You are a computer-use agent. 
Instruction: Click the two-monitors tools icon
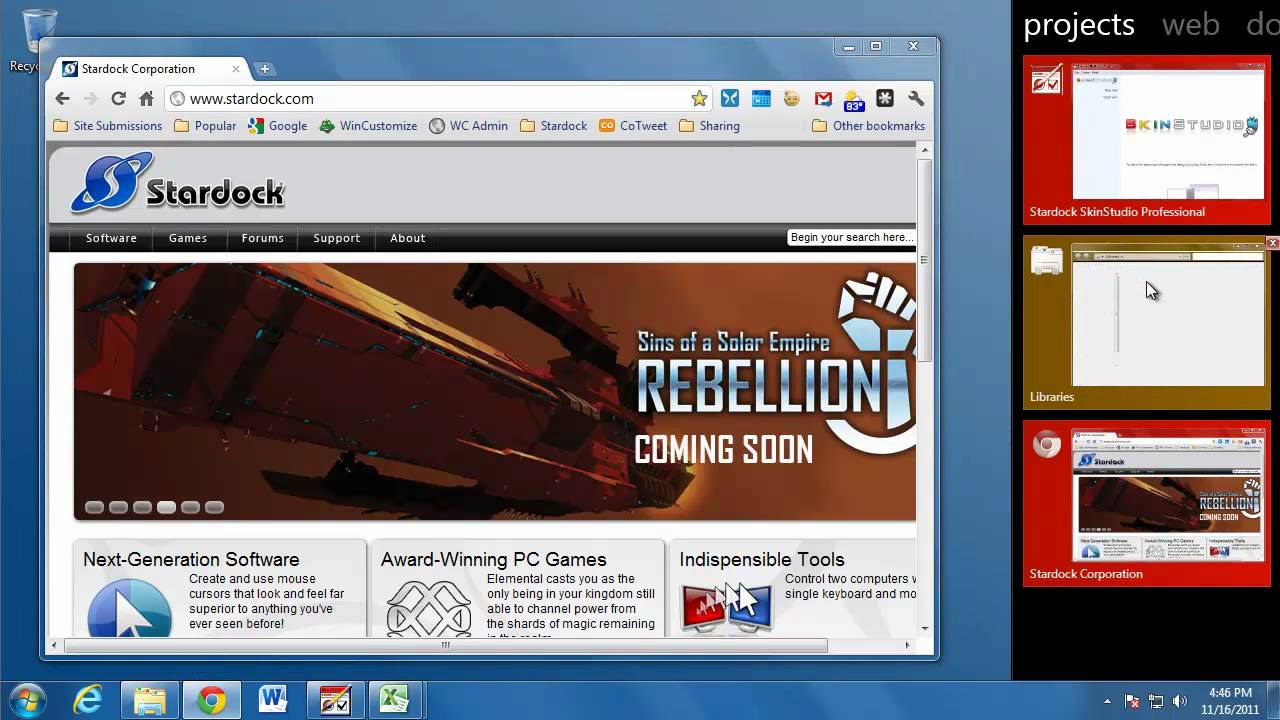click(727, 607)
